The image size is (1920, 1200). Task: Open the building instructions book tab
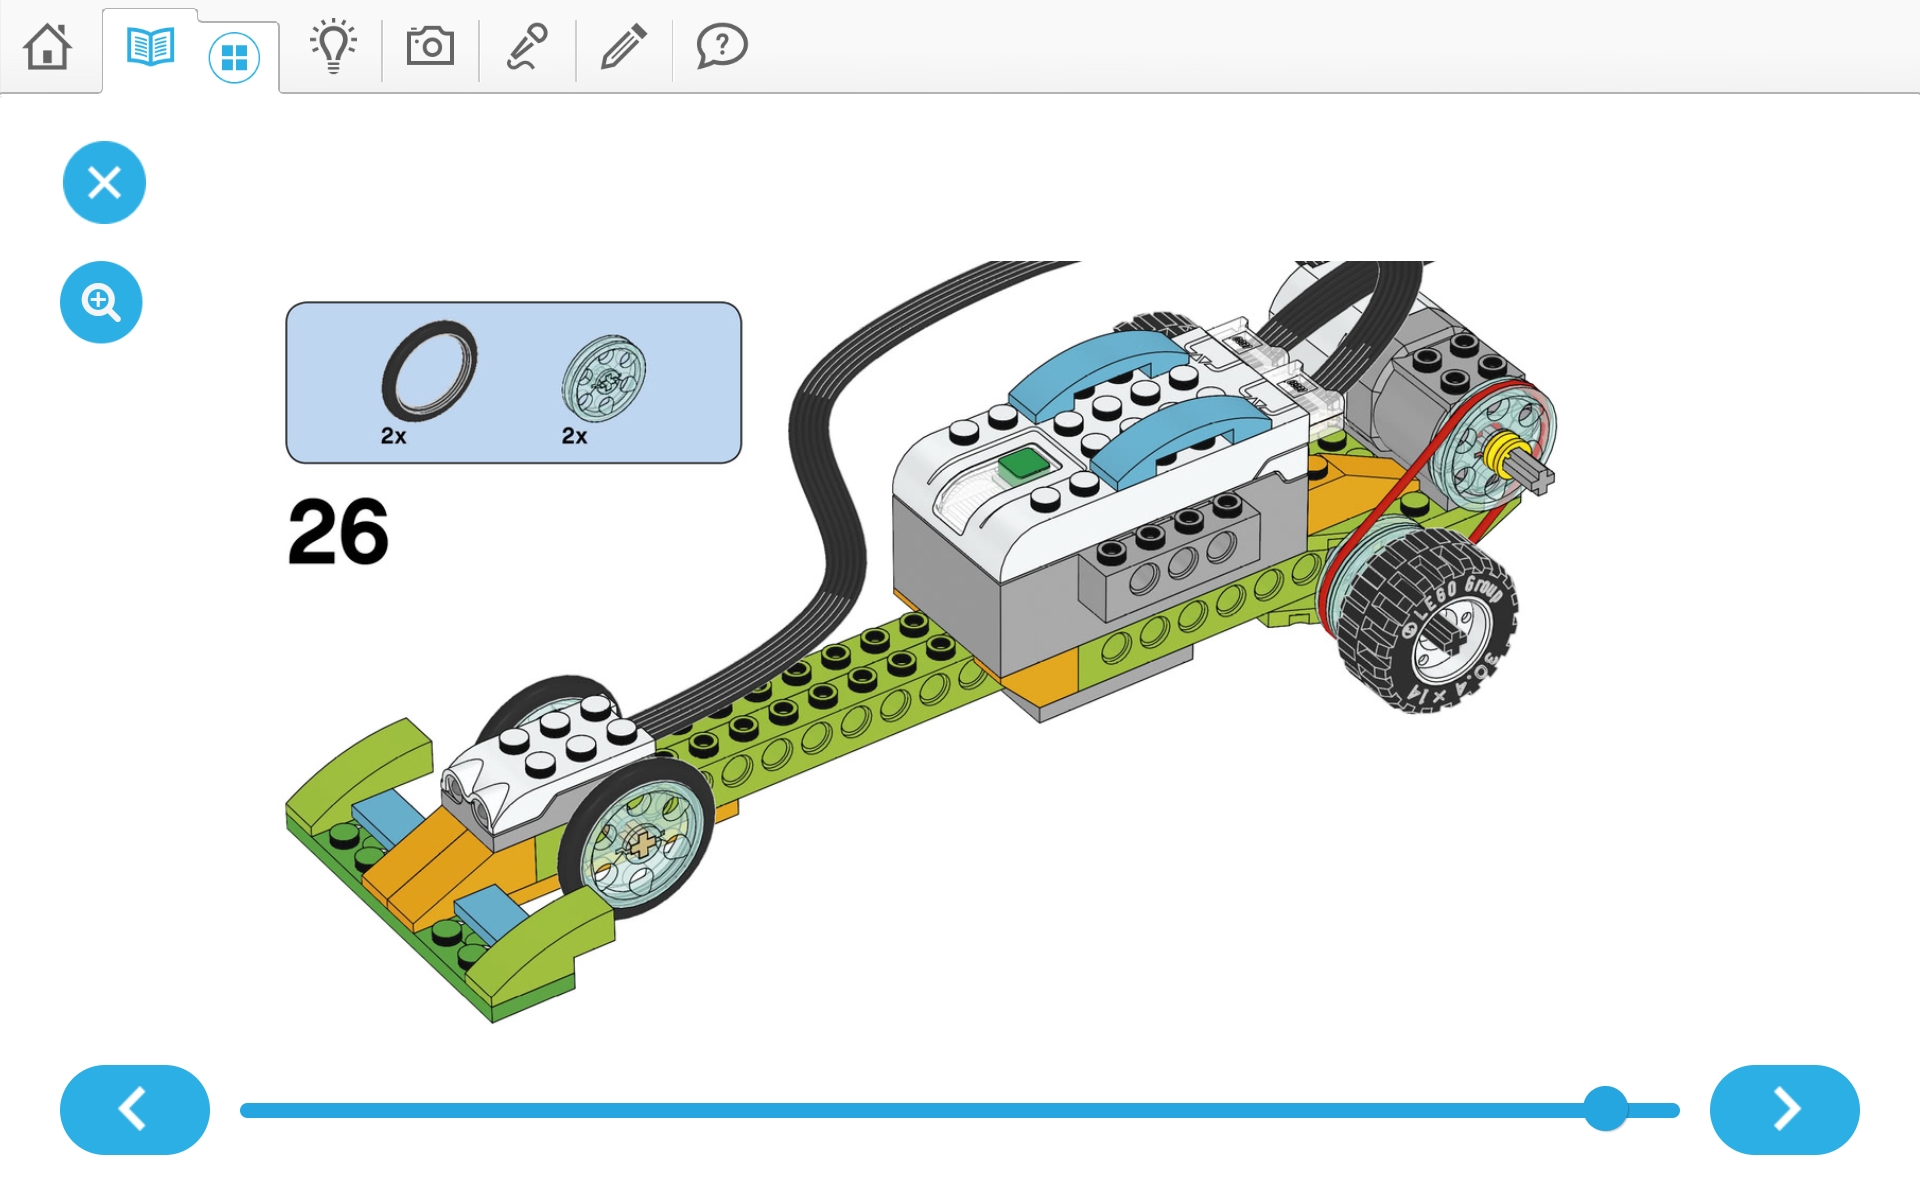tap(151, 47)
